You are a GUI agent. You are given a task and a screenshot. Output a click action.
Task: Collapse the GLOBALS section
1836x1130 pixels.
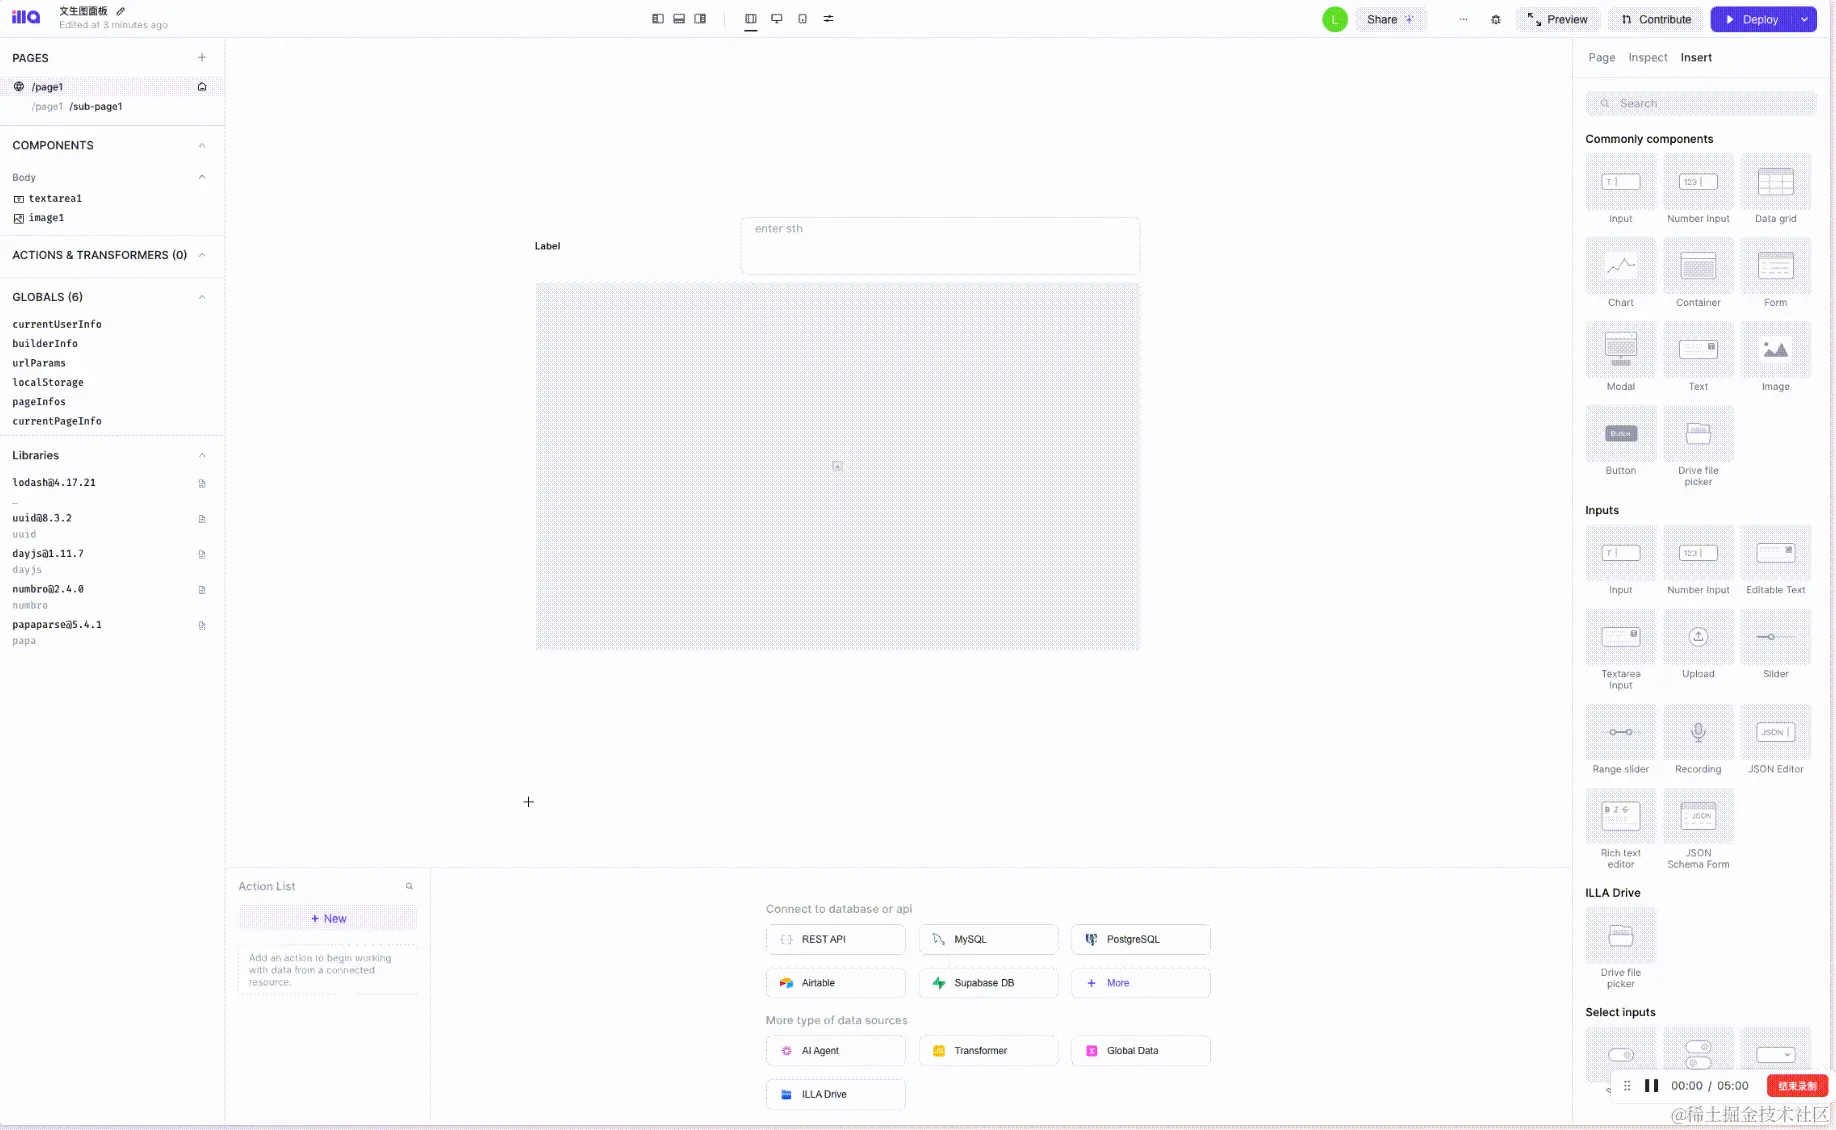[201, 296]
